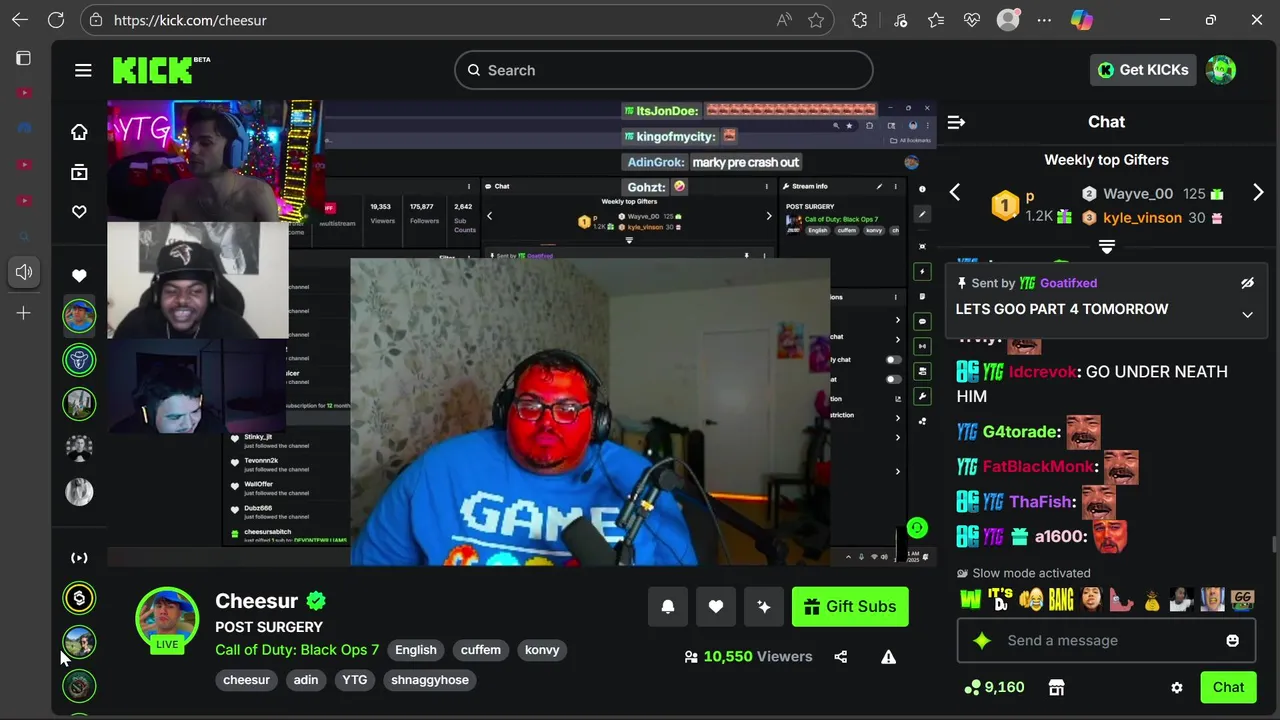The image size is (1280, 720).
Task: Toggle browser tab audio speaker icon
Action: [x=24, y=271]
